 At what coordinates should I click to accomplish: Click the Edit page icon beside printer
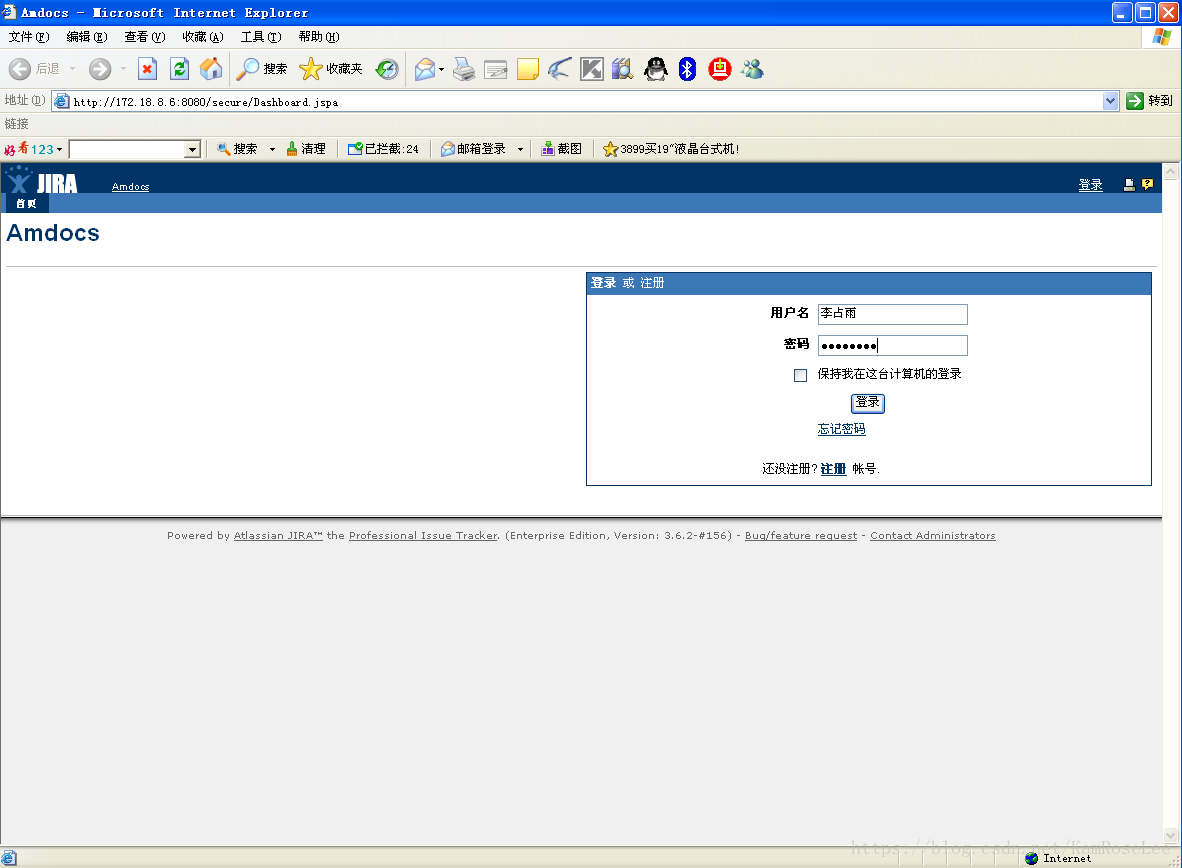tap(496, 69)
